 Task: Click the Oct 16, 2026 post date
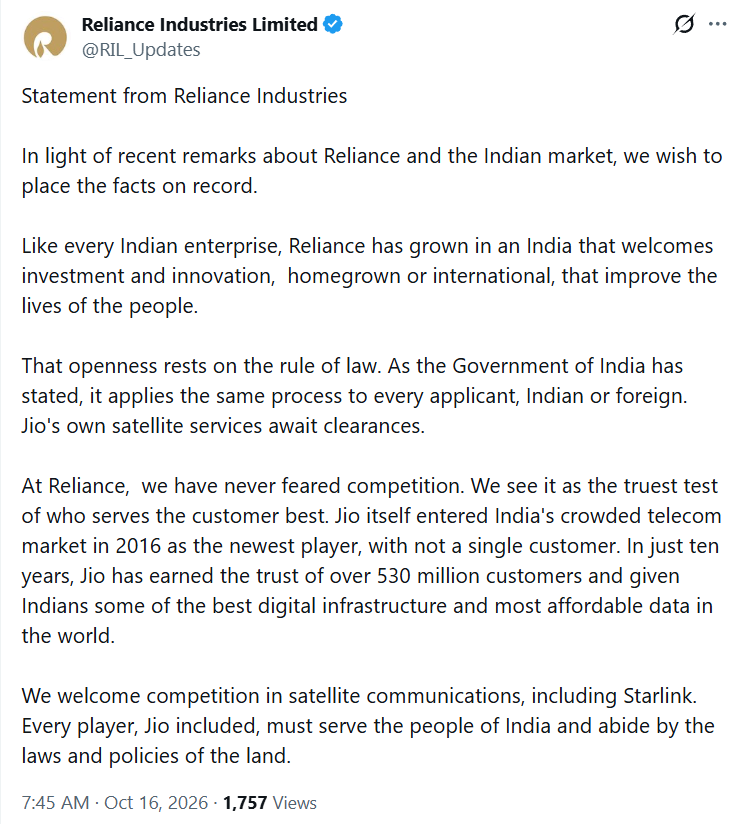(x=156, y=802)
